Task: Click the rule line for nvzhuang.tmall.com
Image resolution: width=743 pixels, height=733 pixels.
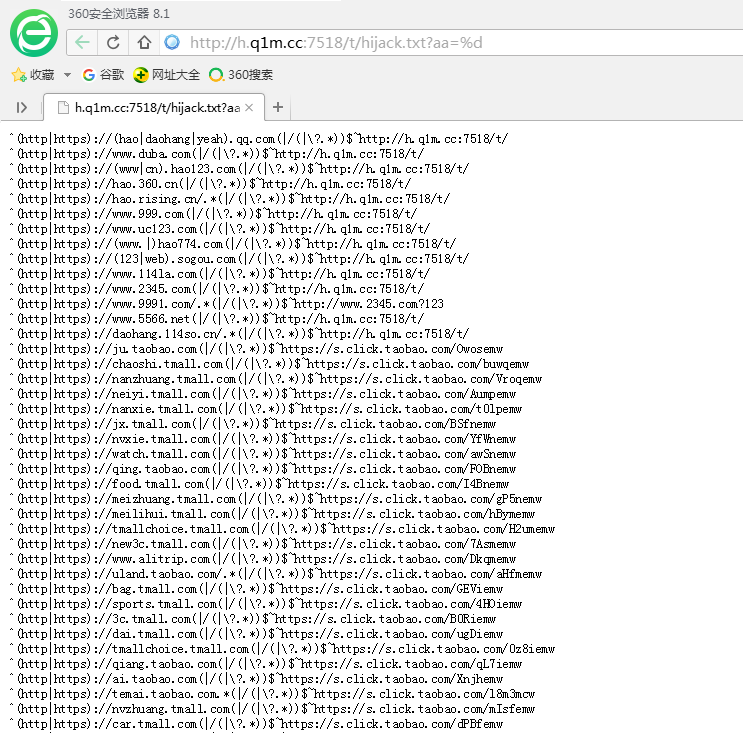Action: [272, 709]
